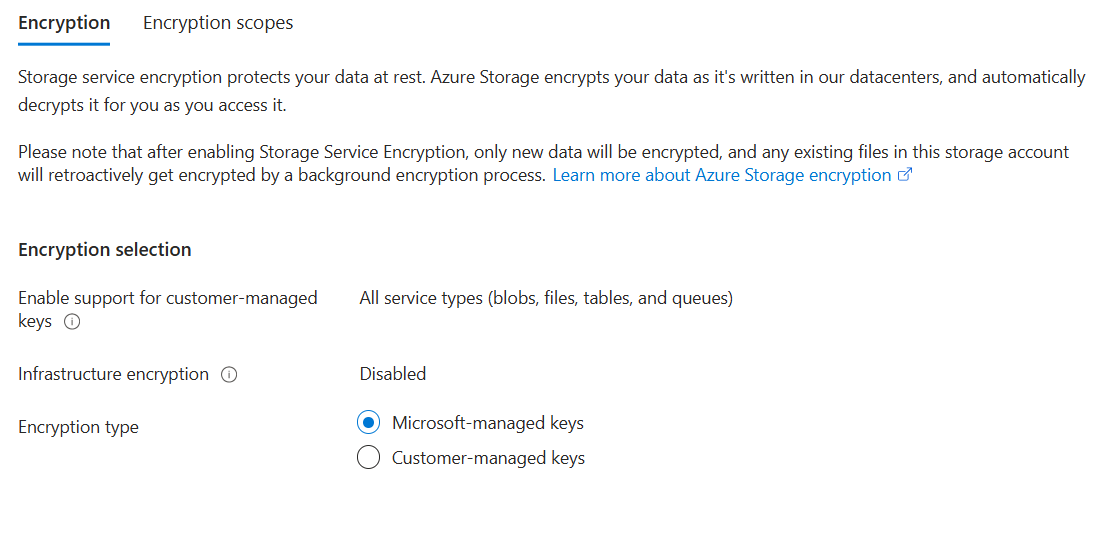Click blue underline beneath the Encryption tab

click(64, 43)
